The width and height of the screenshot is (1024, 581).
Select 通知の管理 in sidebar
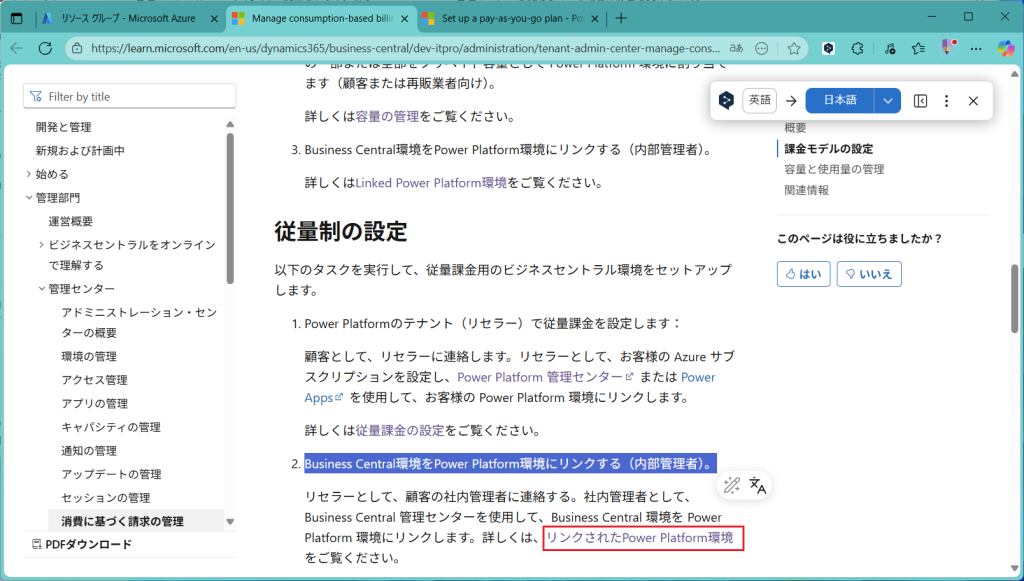(89, 450)
